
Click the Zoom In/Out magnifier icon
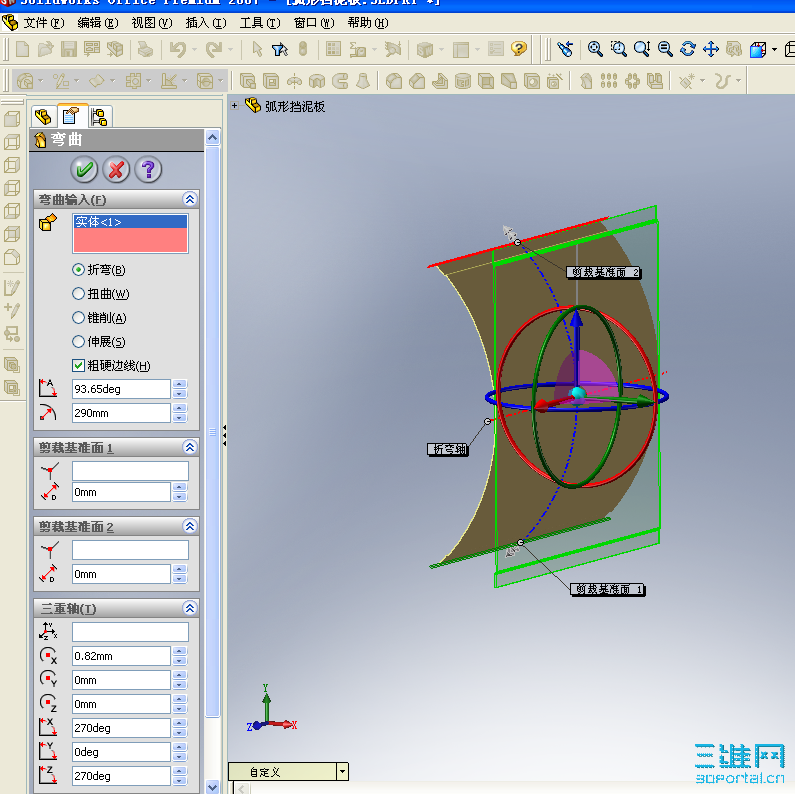(x=641, y=49)
